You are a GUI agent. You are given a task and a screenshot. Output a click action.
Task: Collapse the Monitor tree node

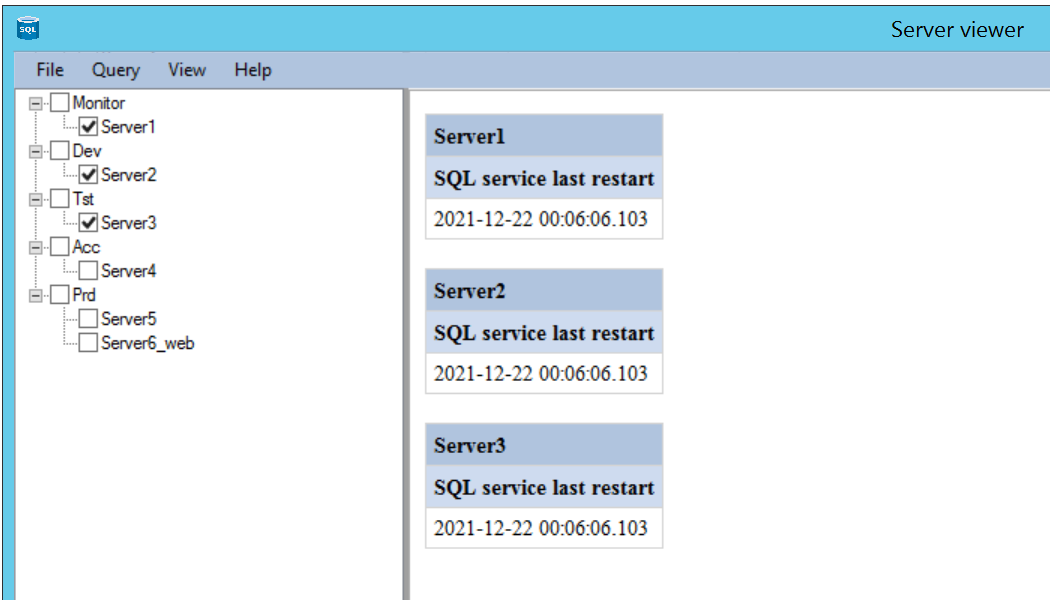[x=36, y=103]
